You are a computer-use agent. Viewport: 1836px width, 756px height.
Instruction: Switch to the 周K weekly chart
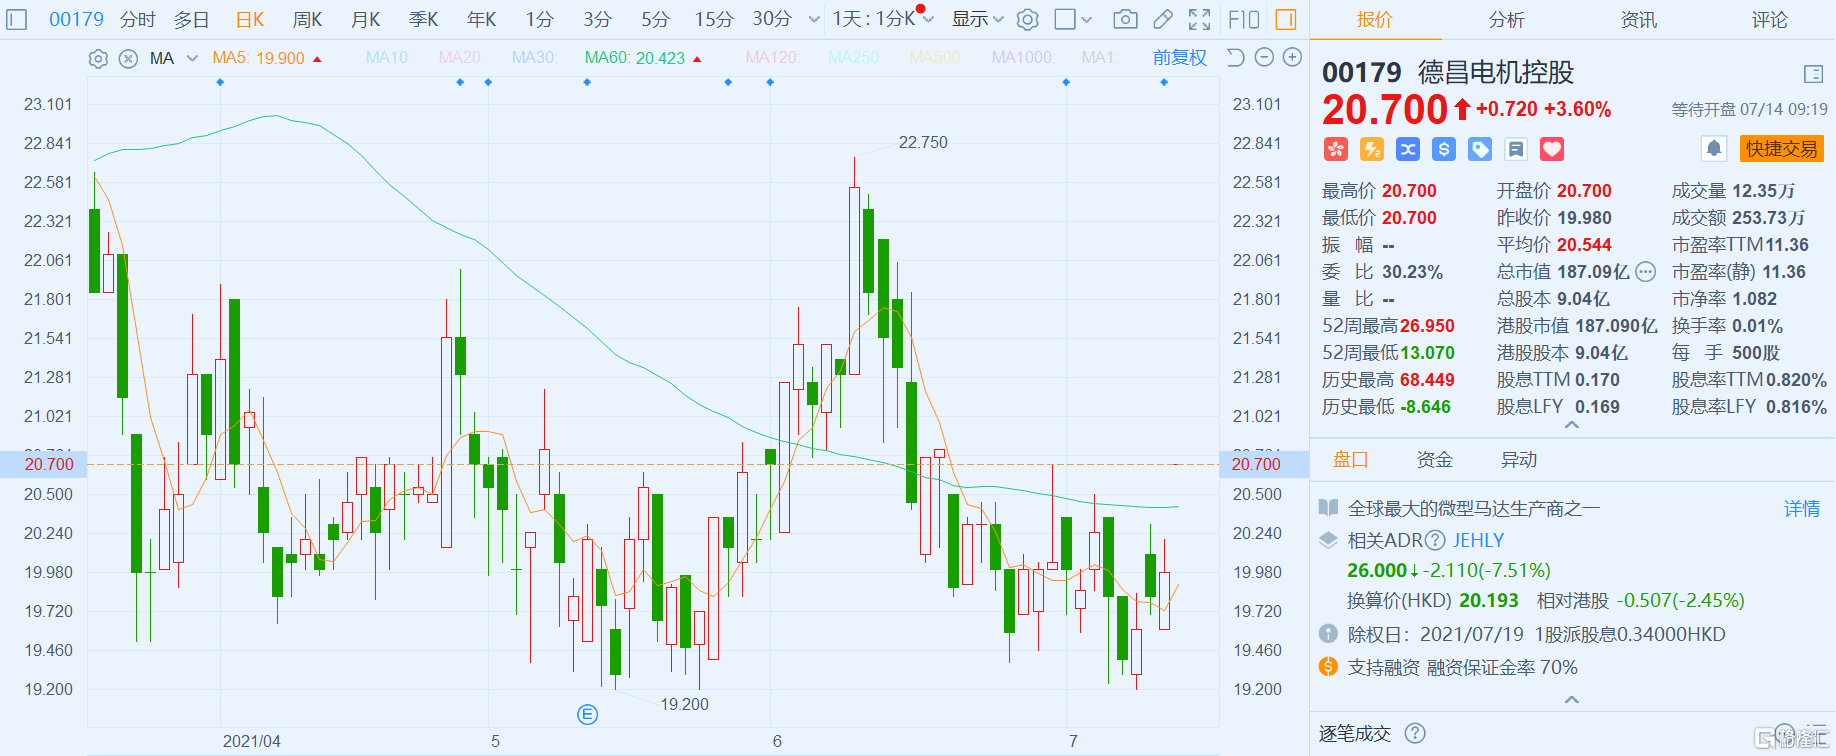307,19
